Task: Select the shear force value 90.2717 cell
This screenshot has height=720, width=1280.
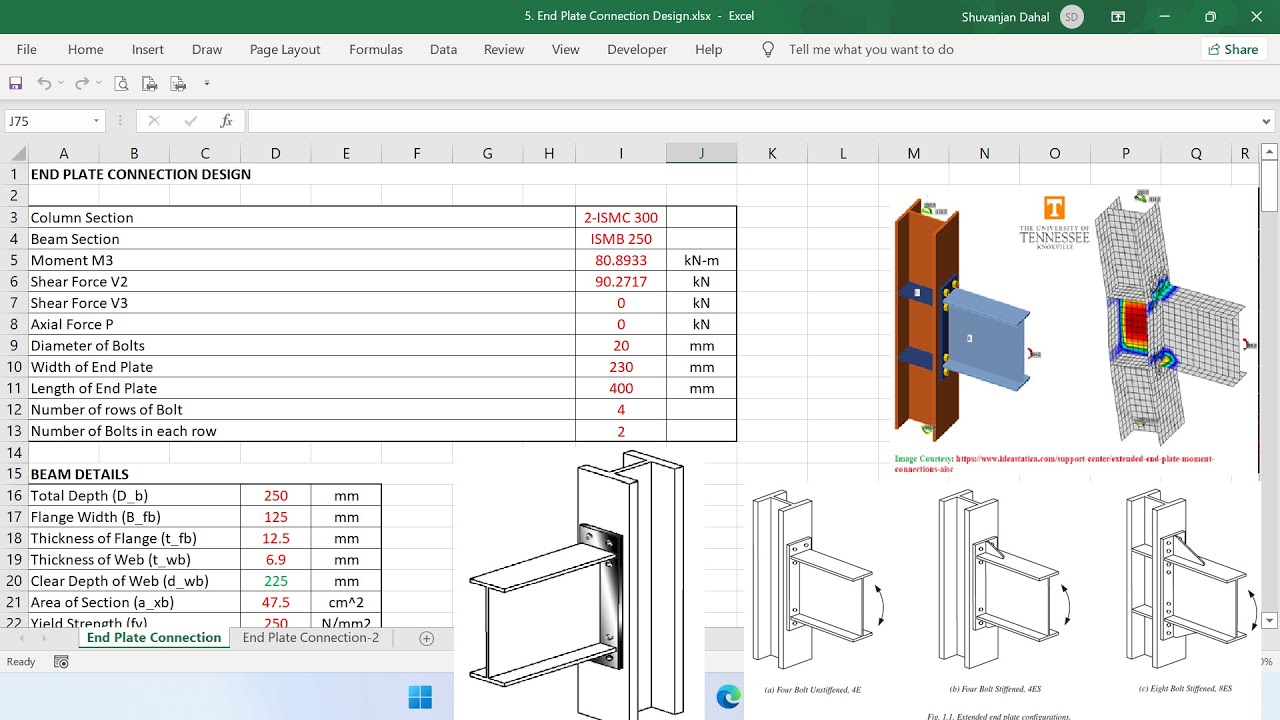Action: tap(621, 281)
